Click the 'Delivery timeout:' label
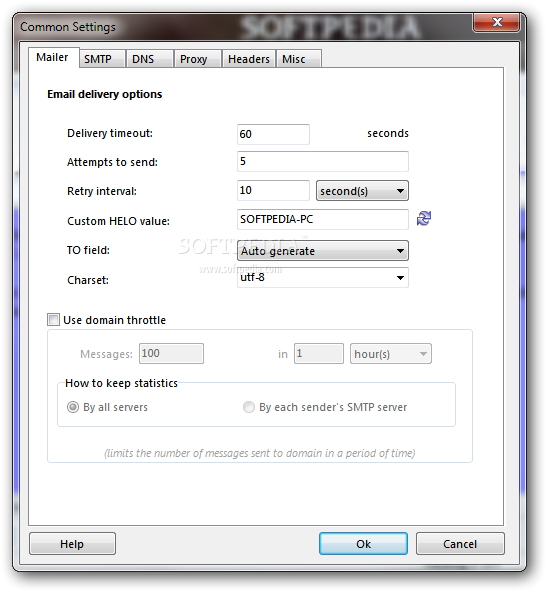547x592 pixels. [x=110, y=133]
